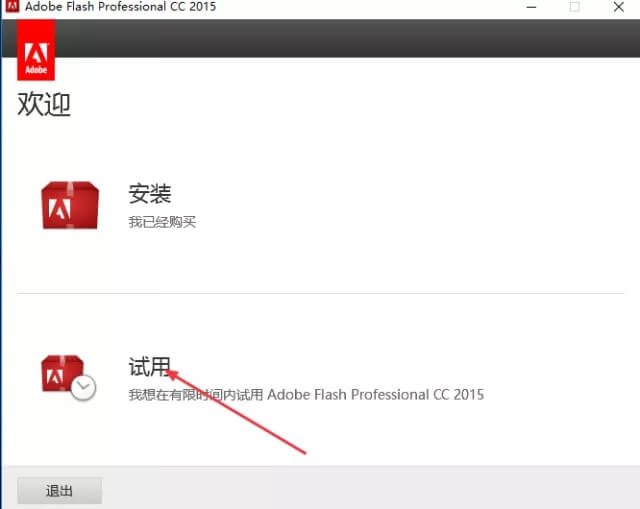Click the disabled maximize window button

click(575, 7)
